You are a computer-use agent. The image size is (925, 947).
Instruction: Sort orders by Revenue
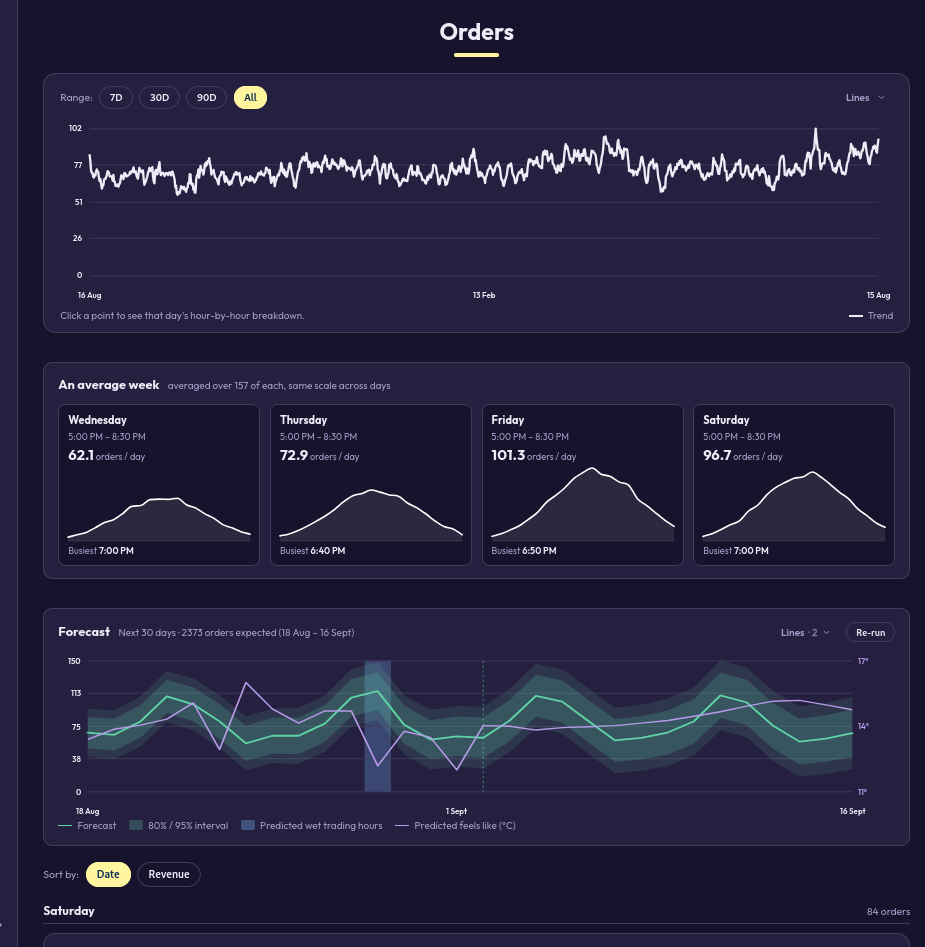pos(169,875)
